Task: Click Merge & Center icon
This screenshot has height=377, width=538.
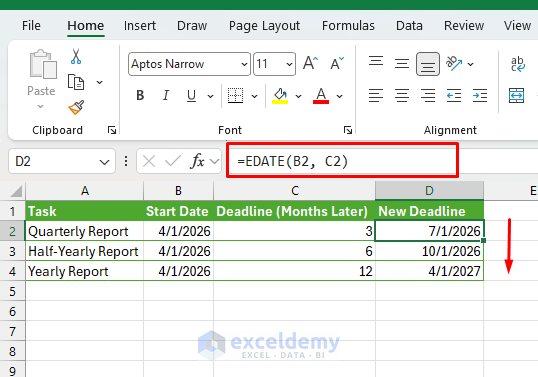Action: [x=516, y=95]
